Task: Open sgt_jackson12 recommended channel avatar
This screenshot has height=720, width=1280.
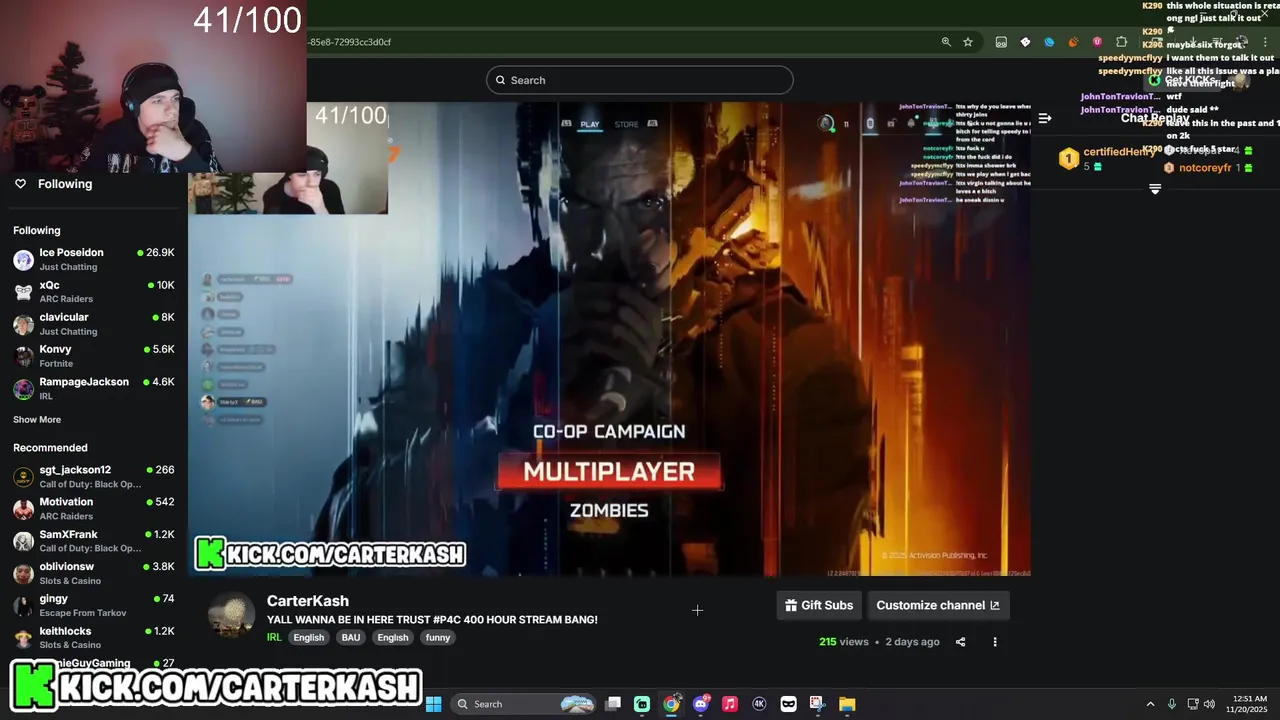Action: point(23,477)
